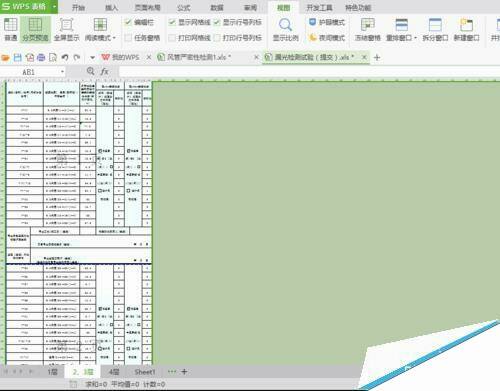Viewport: 500px width, 391px height.
Task: Switch to Normal (普通) view
Action: point(10,29)
